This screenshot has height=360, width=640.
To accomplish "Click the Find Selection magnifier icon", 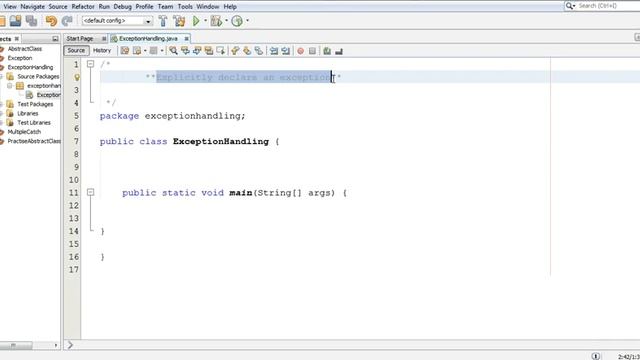I will [173, 51].
